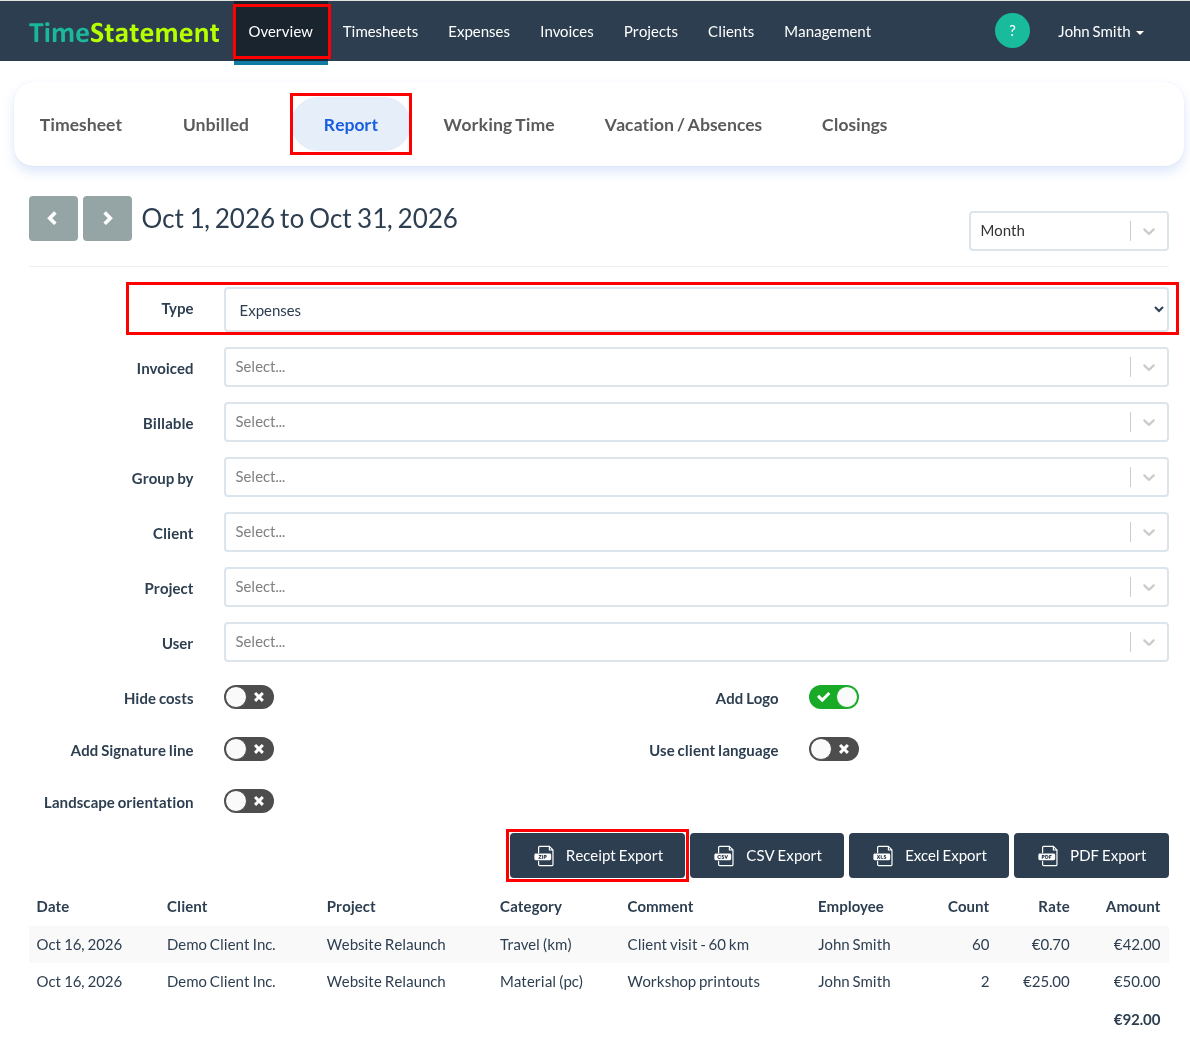This screenshot has width=1190, height=1064.
Task: Open the Overview menu
Action: (x=281, y=31)
